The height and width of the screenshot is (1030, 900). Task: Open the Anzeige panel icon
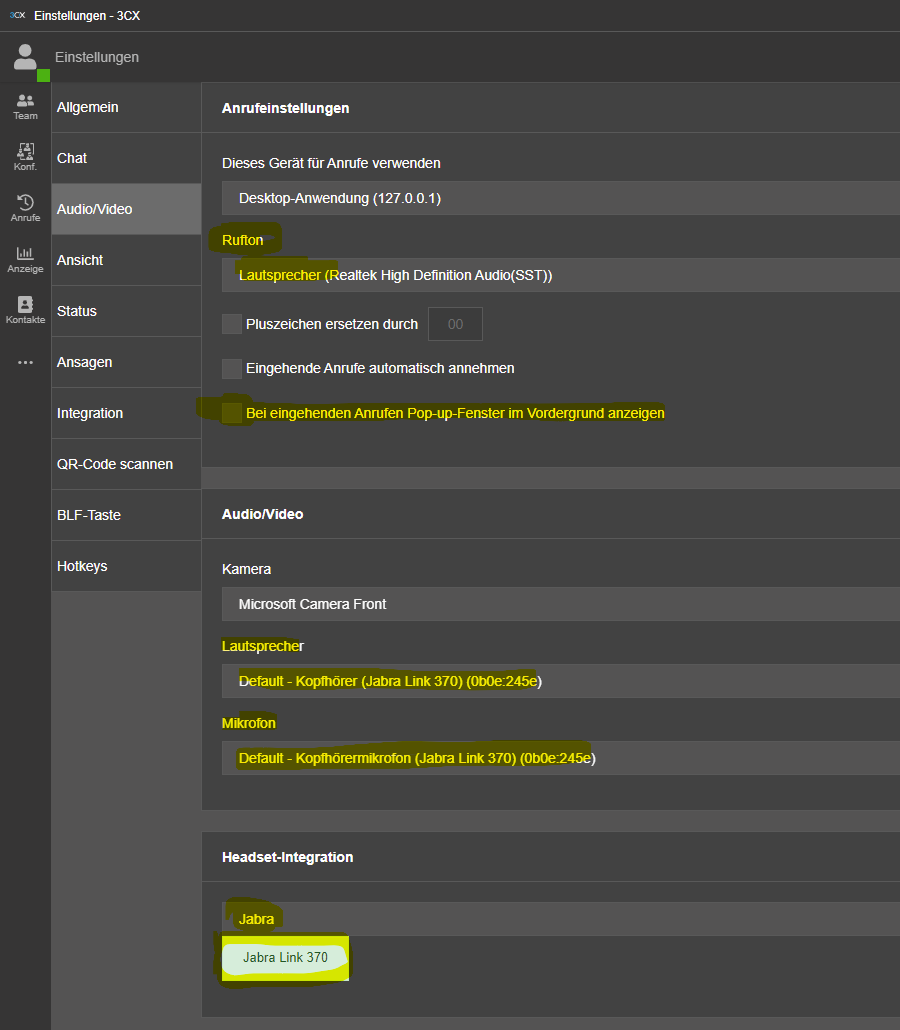[25, 259]
